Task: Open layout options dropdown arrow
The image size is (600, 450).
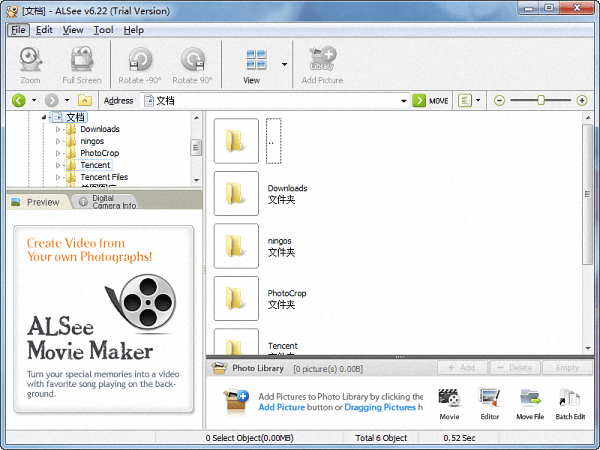Action: (478, 101)
